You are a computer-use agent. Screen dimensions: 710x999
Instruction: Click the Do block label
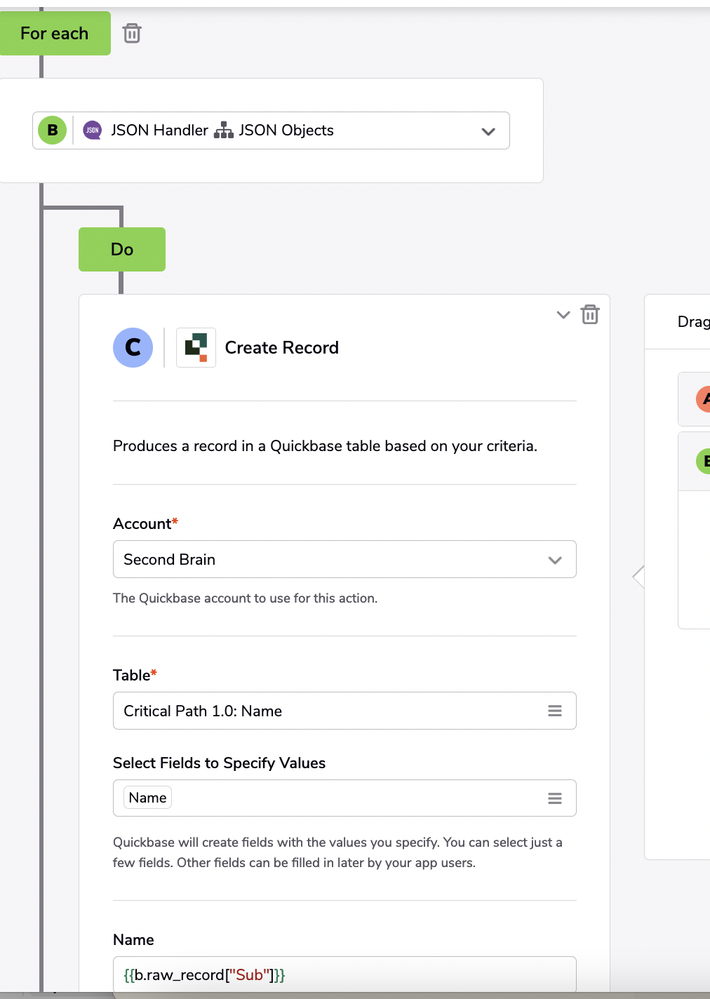point(122,249)
